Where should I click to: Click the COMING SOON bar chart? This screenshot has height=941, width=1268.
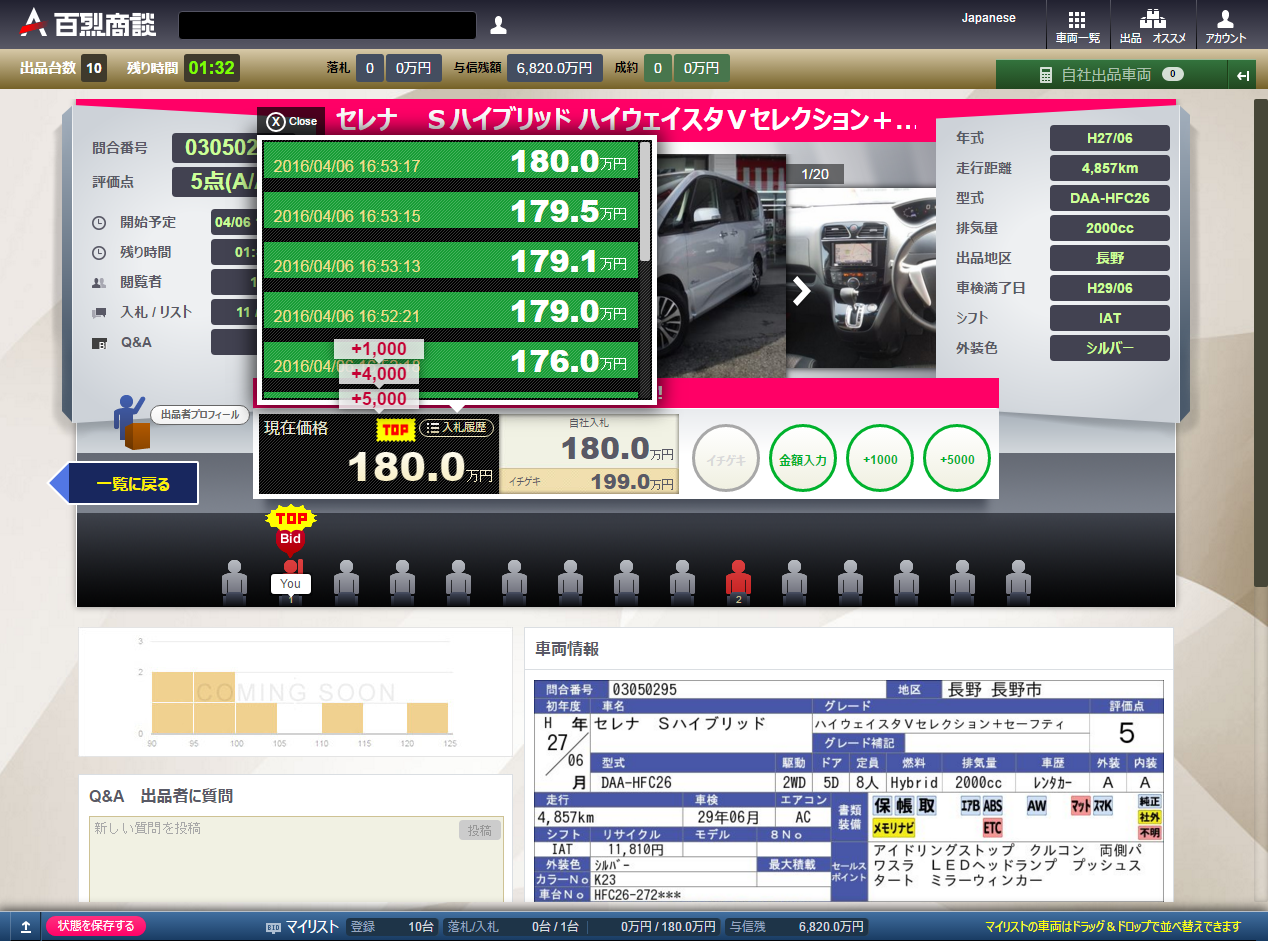click(296, 692)
